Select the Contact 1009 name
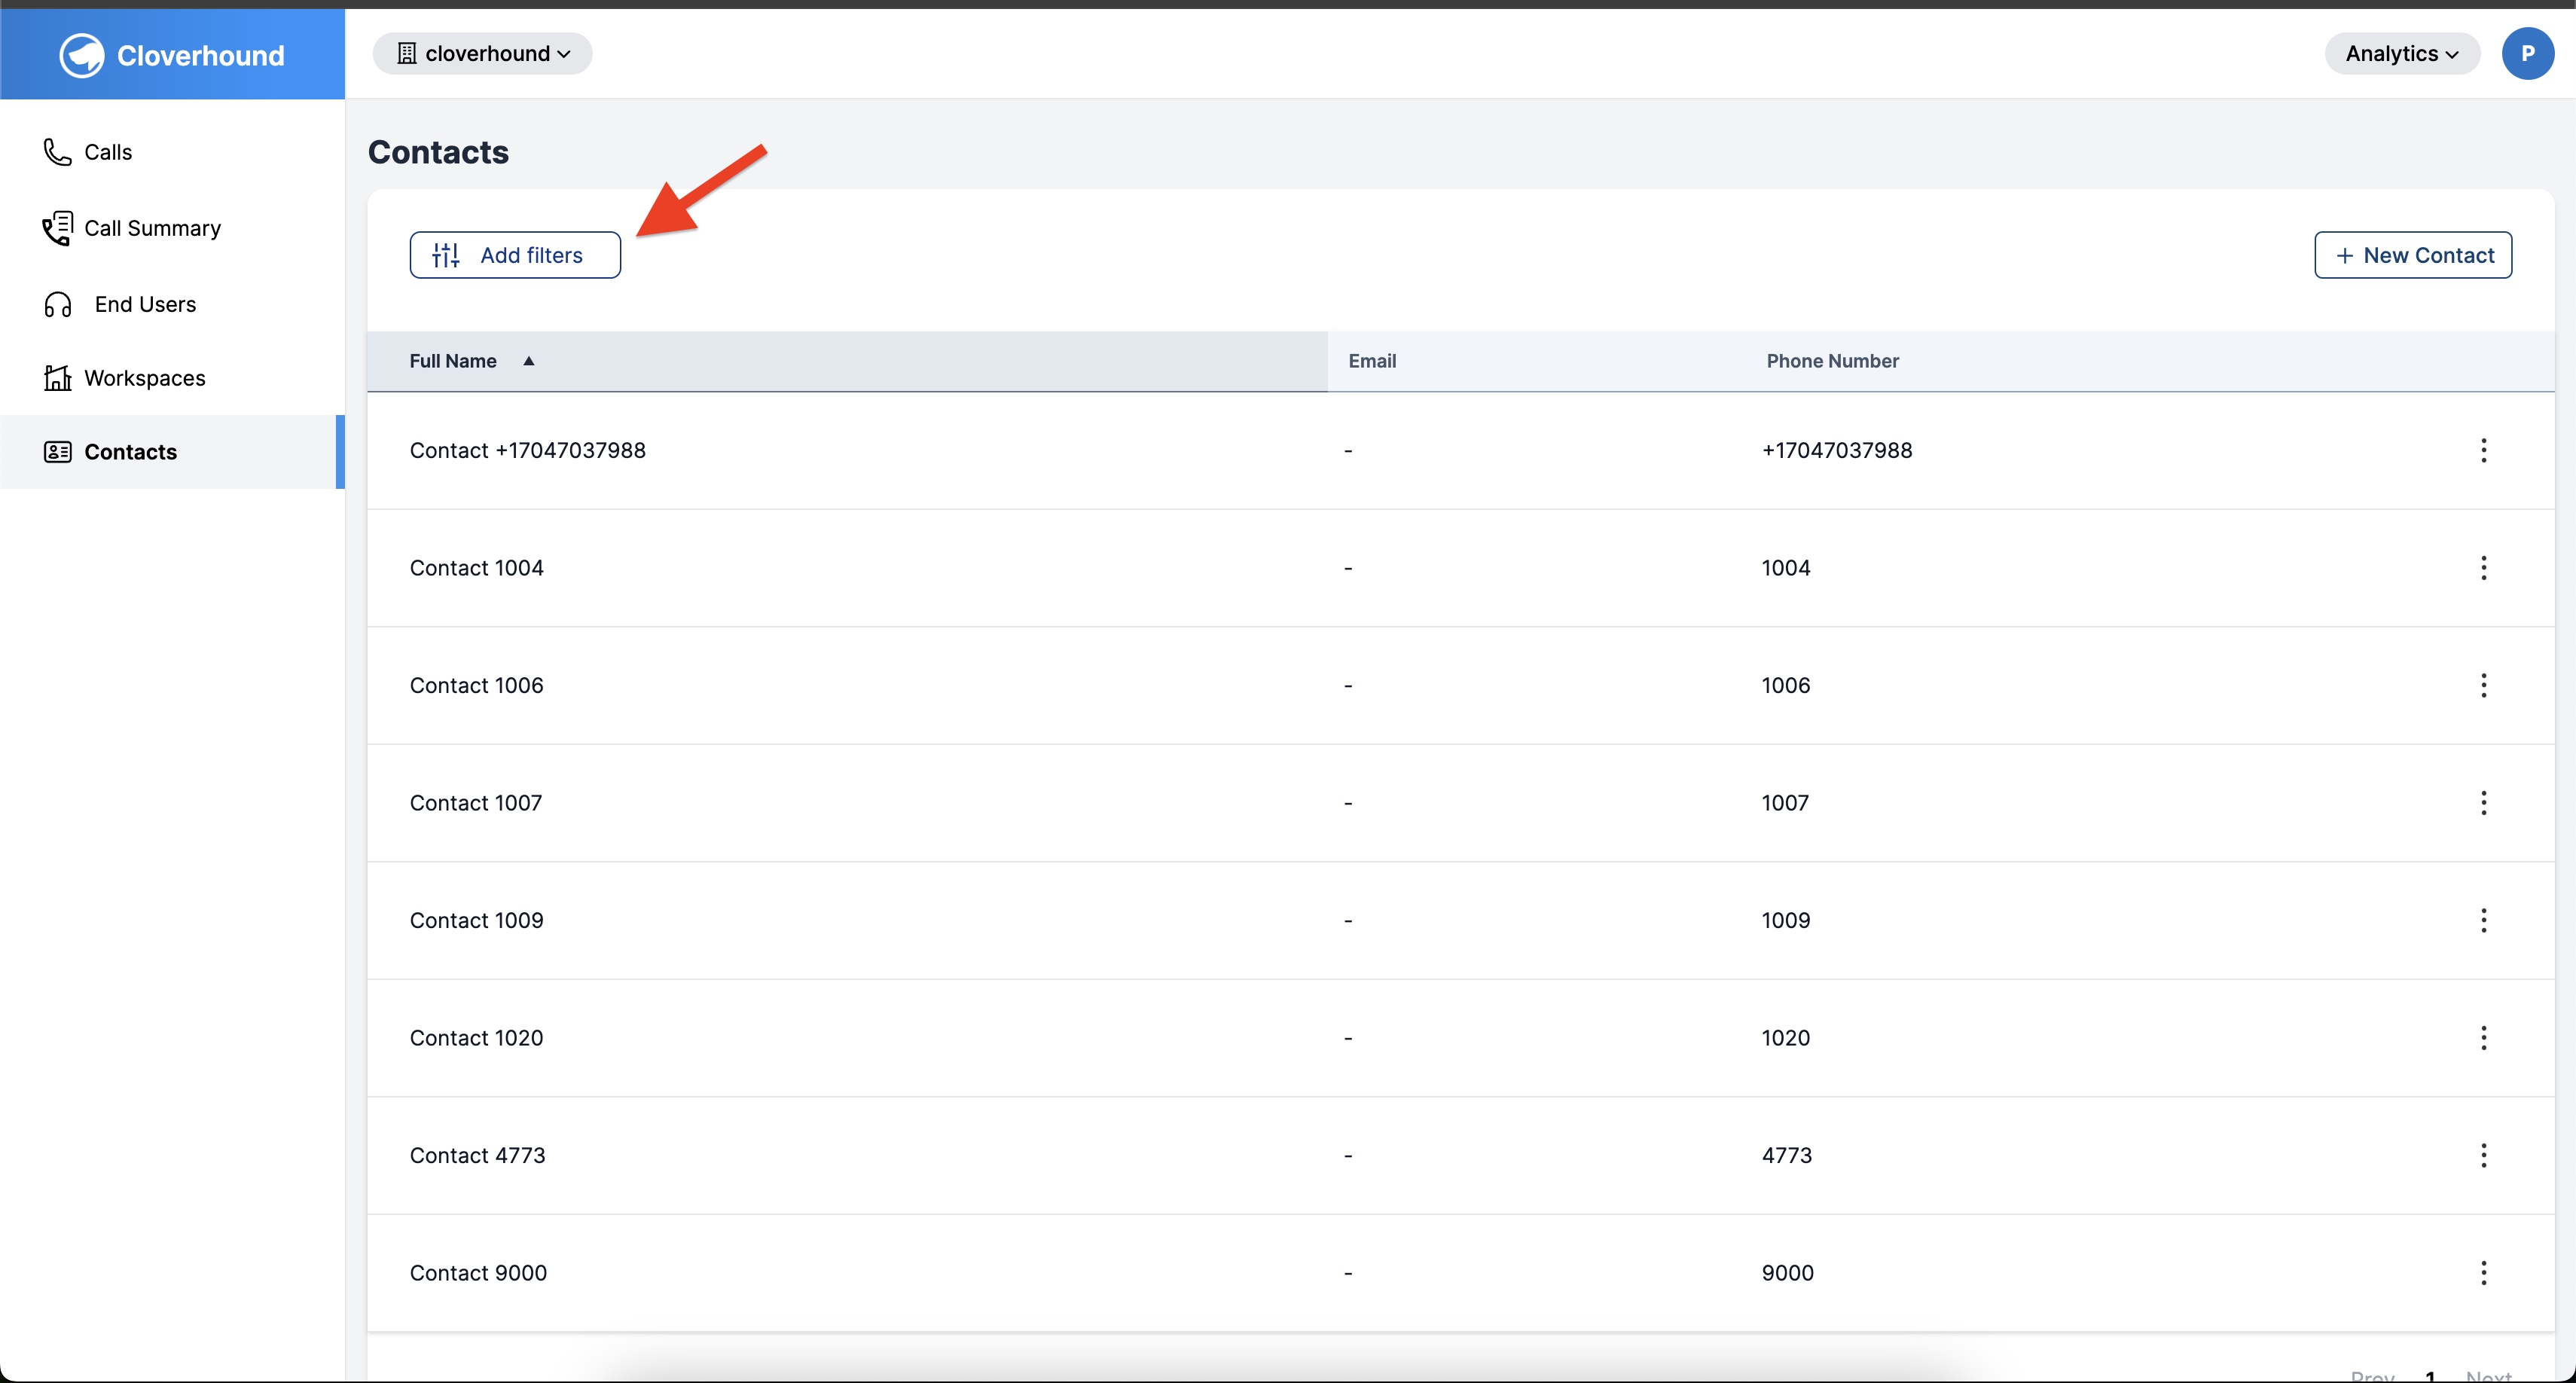Screen dimensions: 2576x1383 tap(477, 920)
